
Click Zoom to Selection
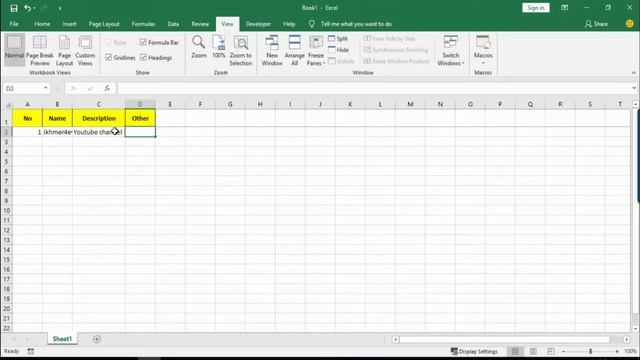(x=240, y=50)
